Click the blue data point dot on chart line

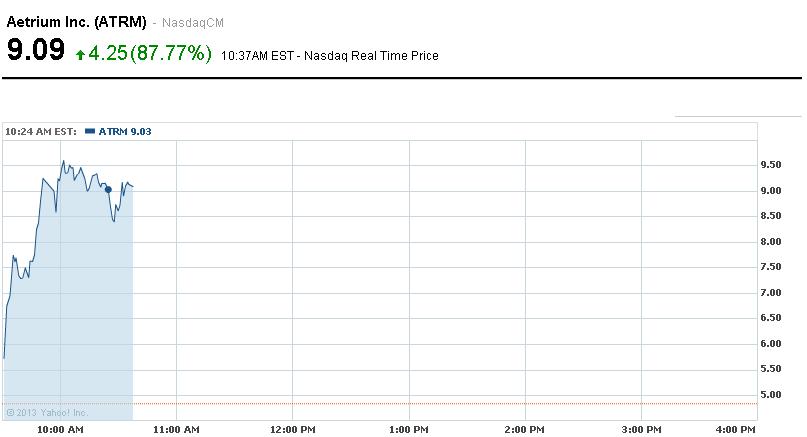point(107,189)
